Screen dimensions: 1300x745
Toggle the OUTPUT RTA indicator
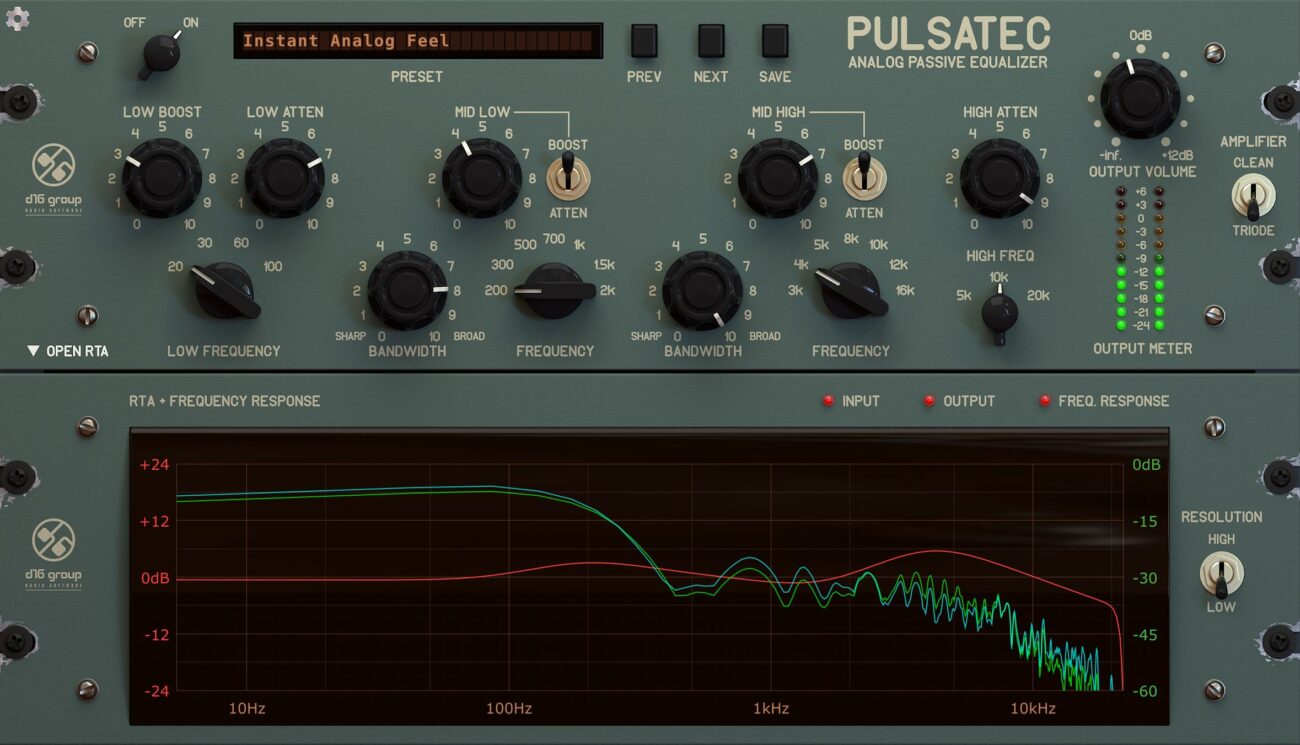(x=930, y=400)
